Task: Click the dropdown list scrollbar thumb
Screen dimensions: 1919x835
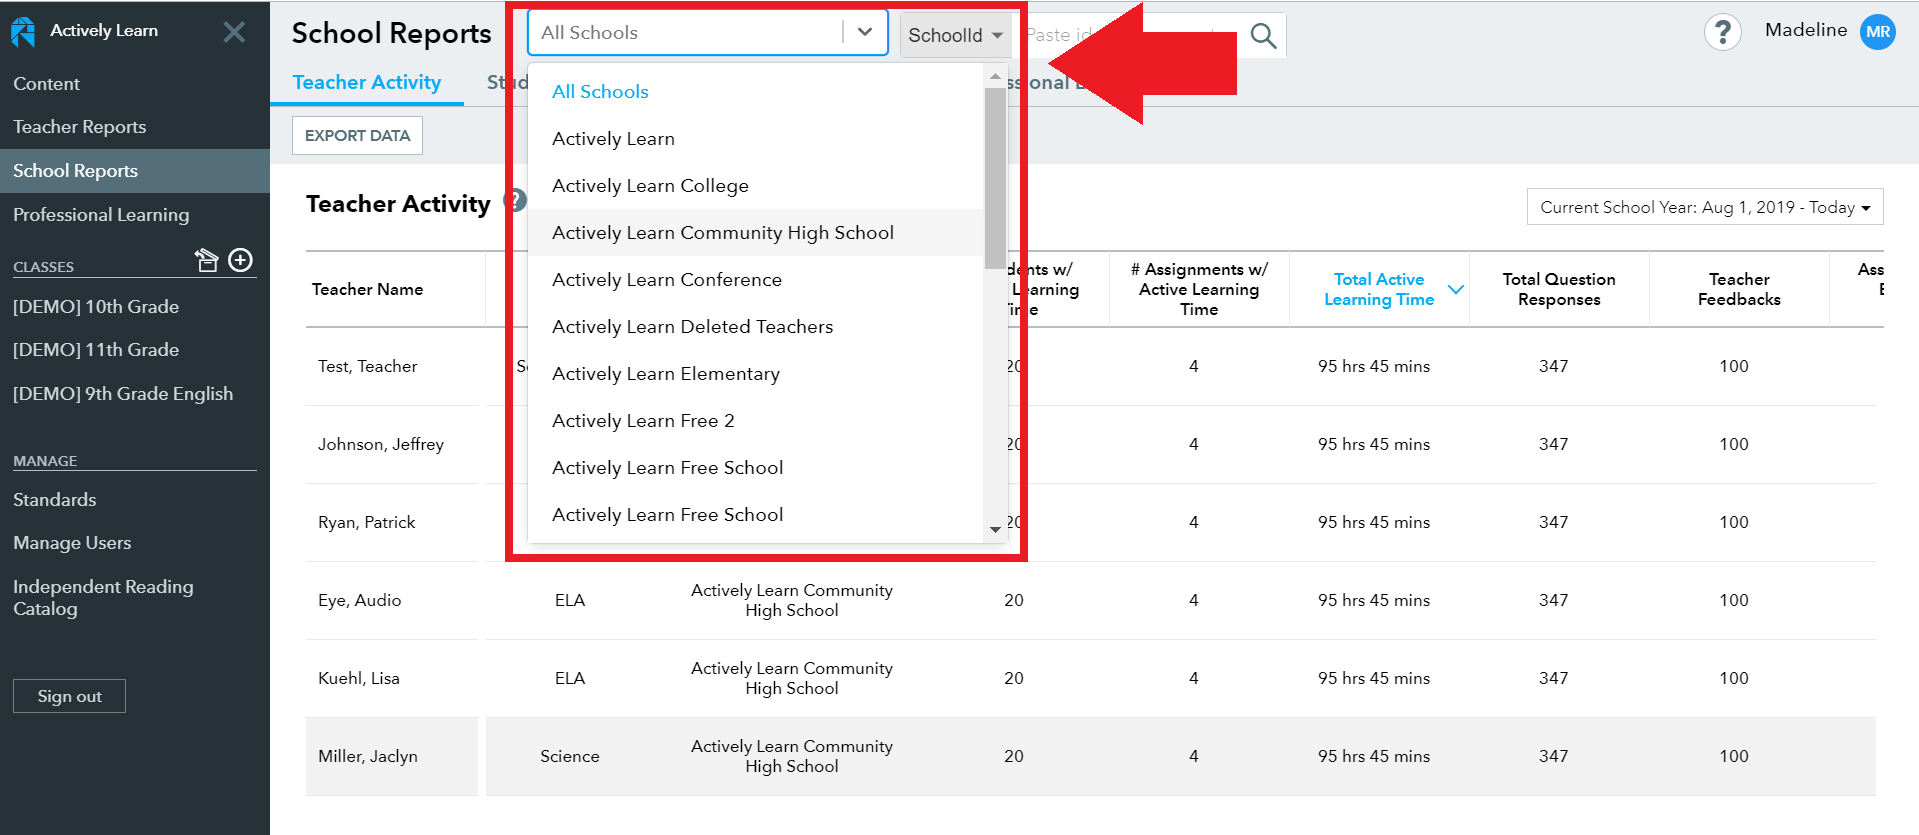Action: click(995, 178)
